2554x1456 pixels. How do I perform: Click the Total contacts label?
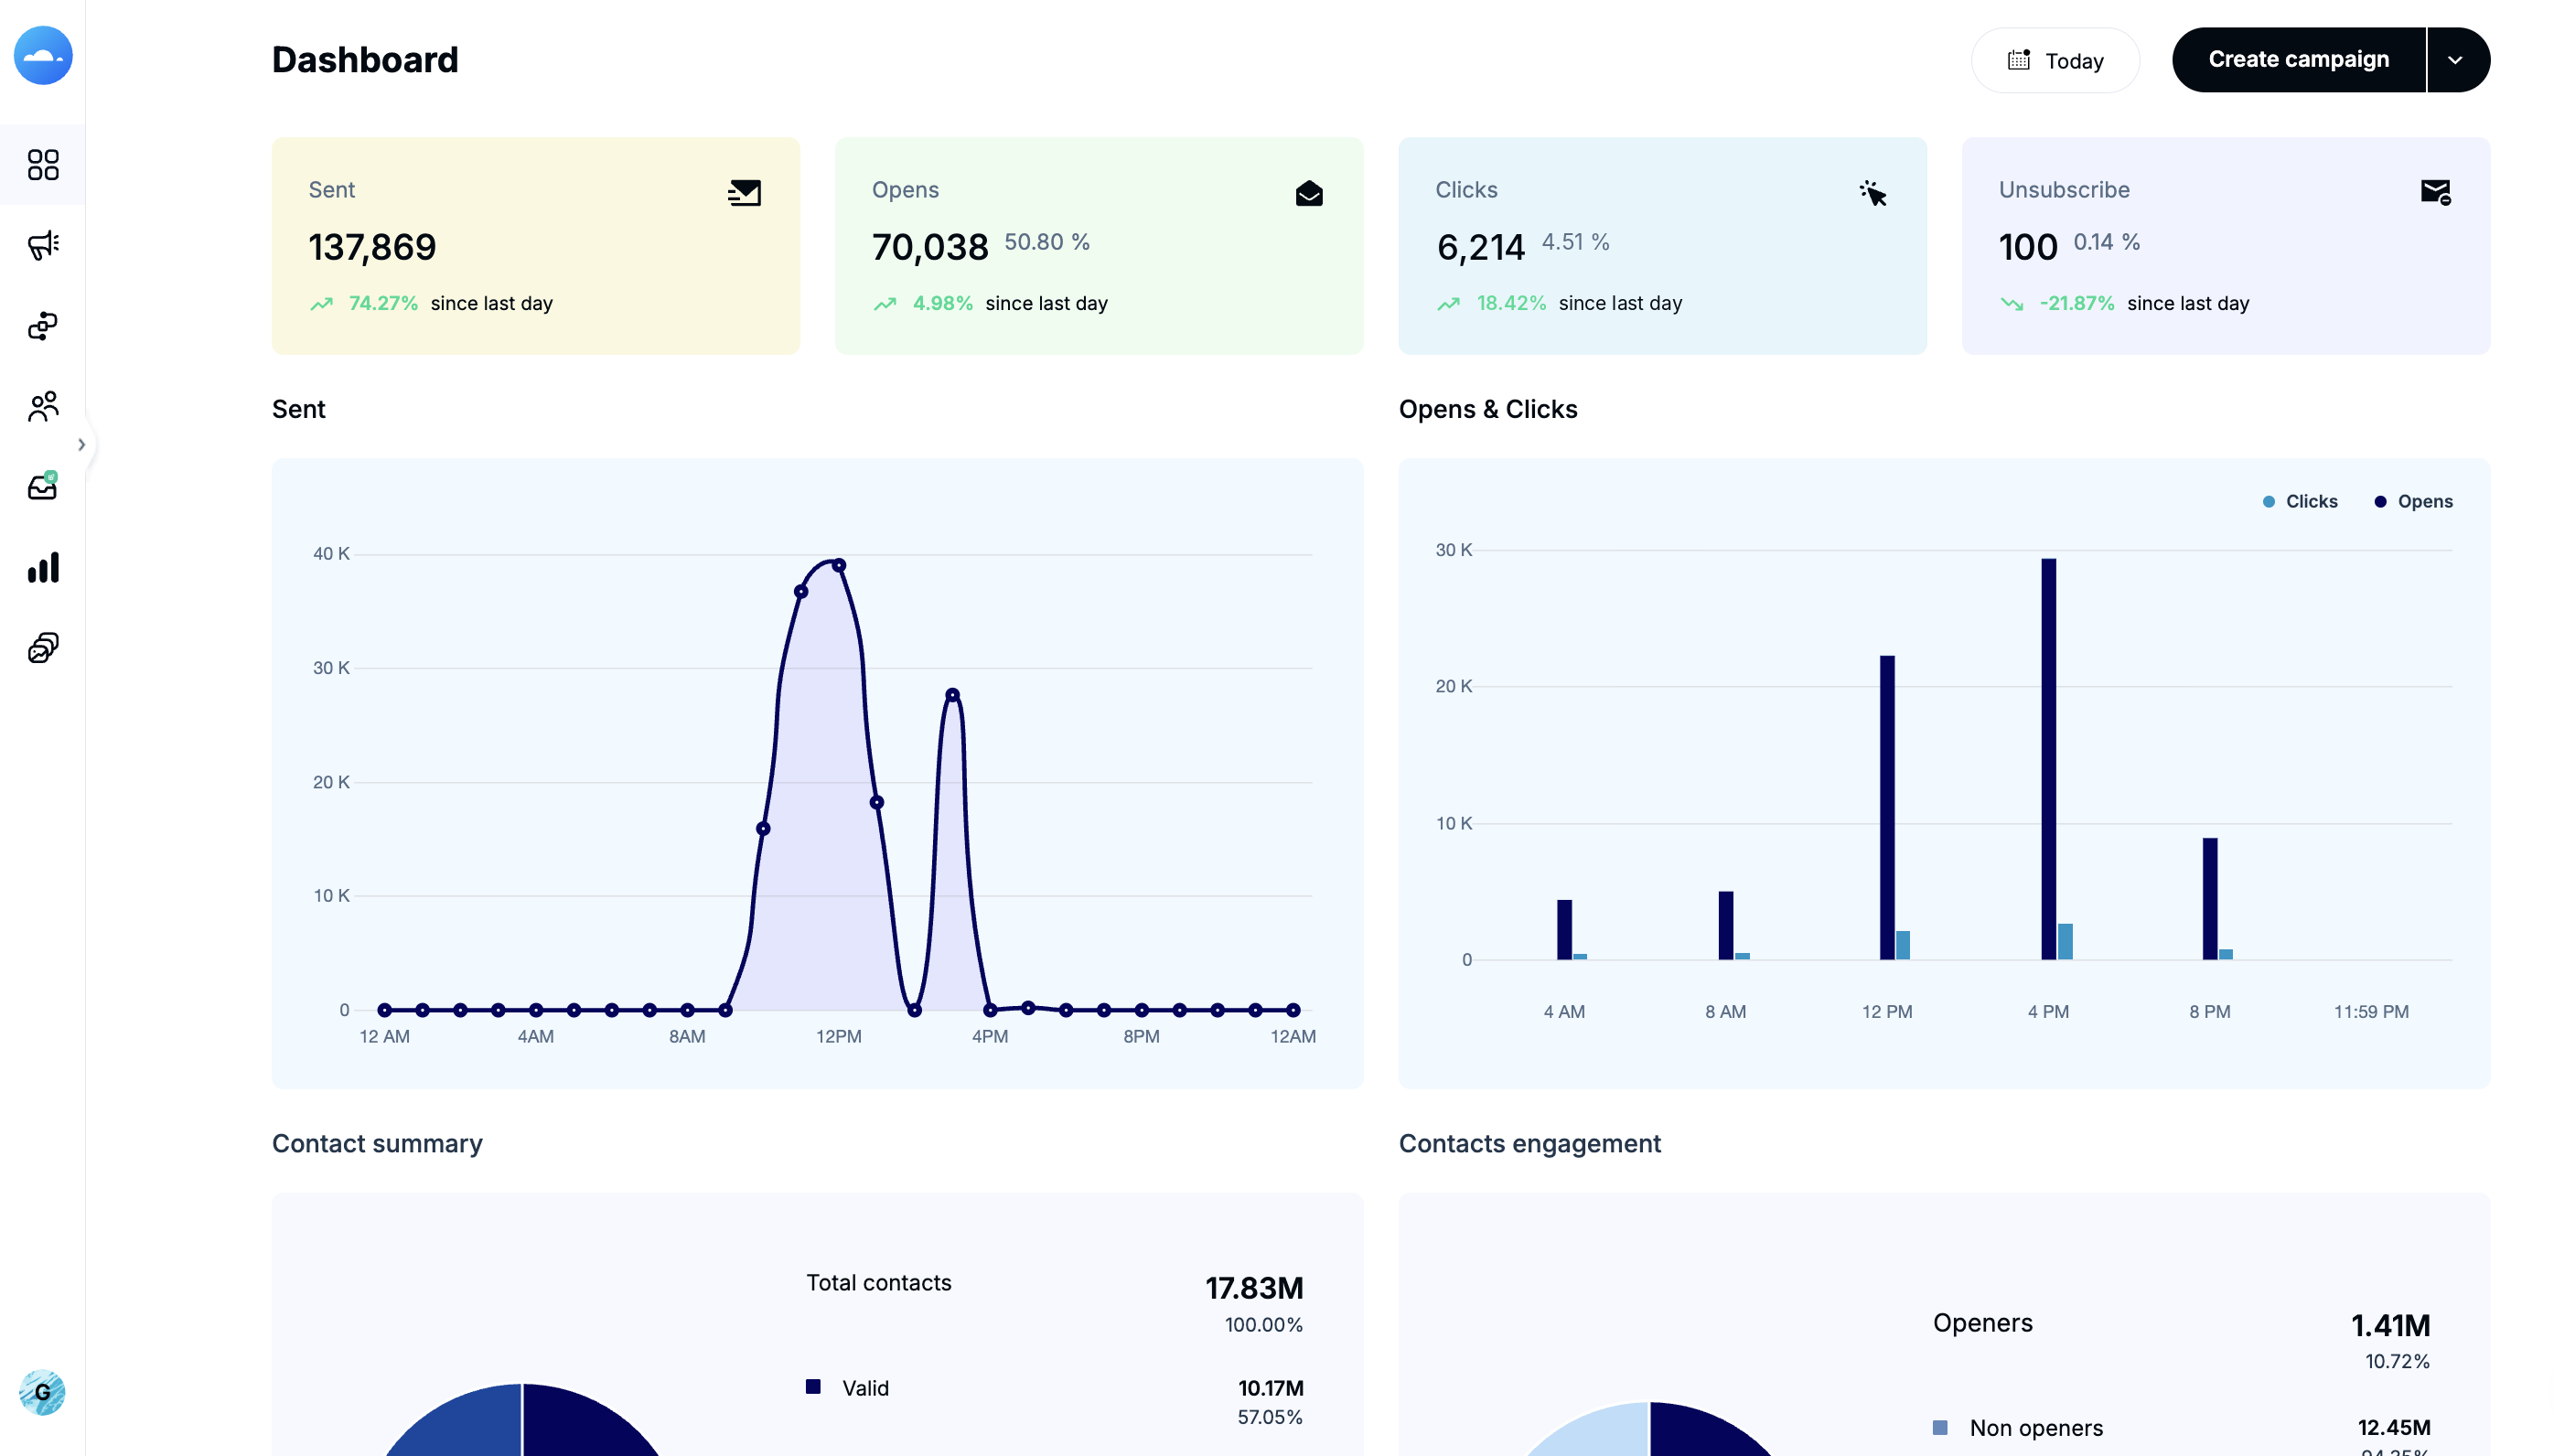879,1283
